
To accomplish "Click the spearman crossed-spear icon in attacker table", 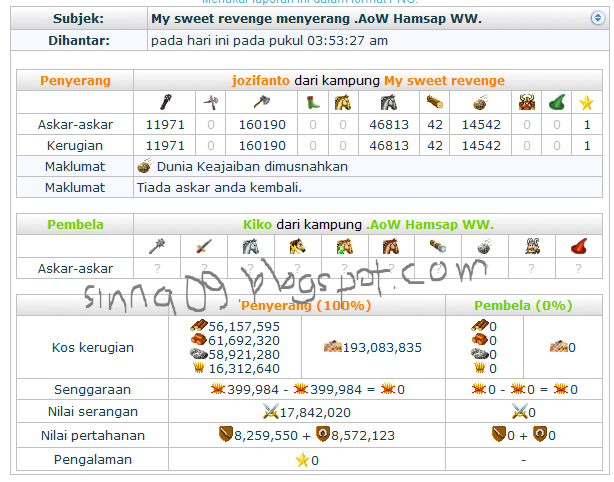I will (x=210, y=103).
